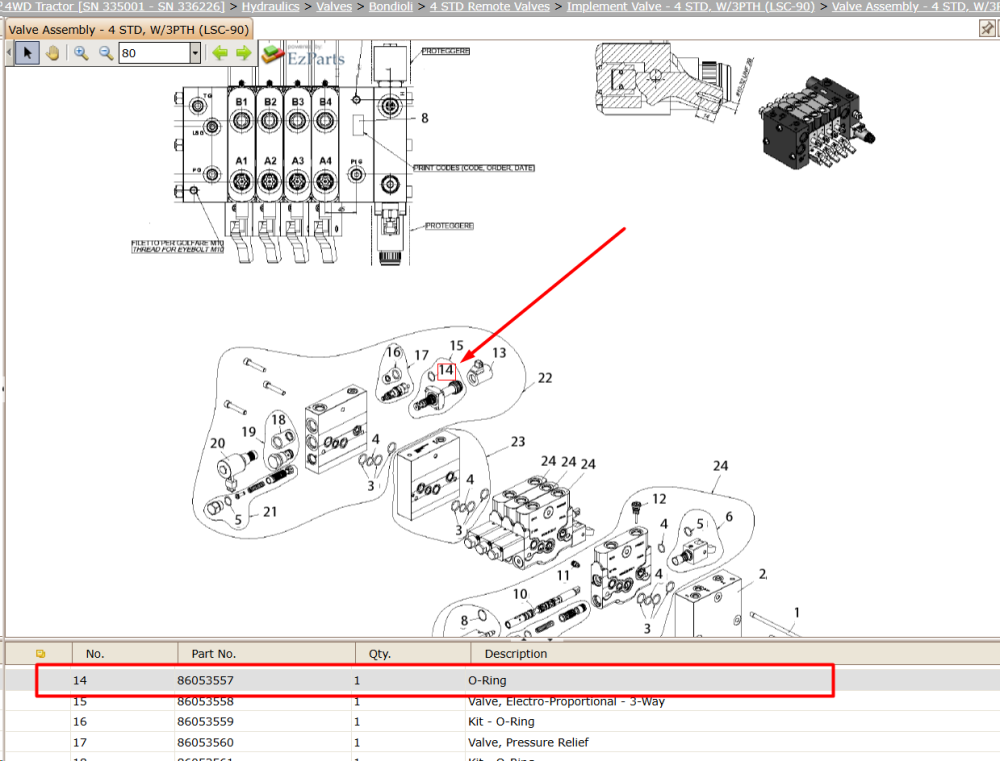The image size is (1000, 761).
Task: Open Implement Valve - 4 STD breadcrumb
Action: point(691,6)
